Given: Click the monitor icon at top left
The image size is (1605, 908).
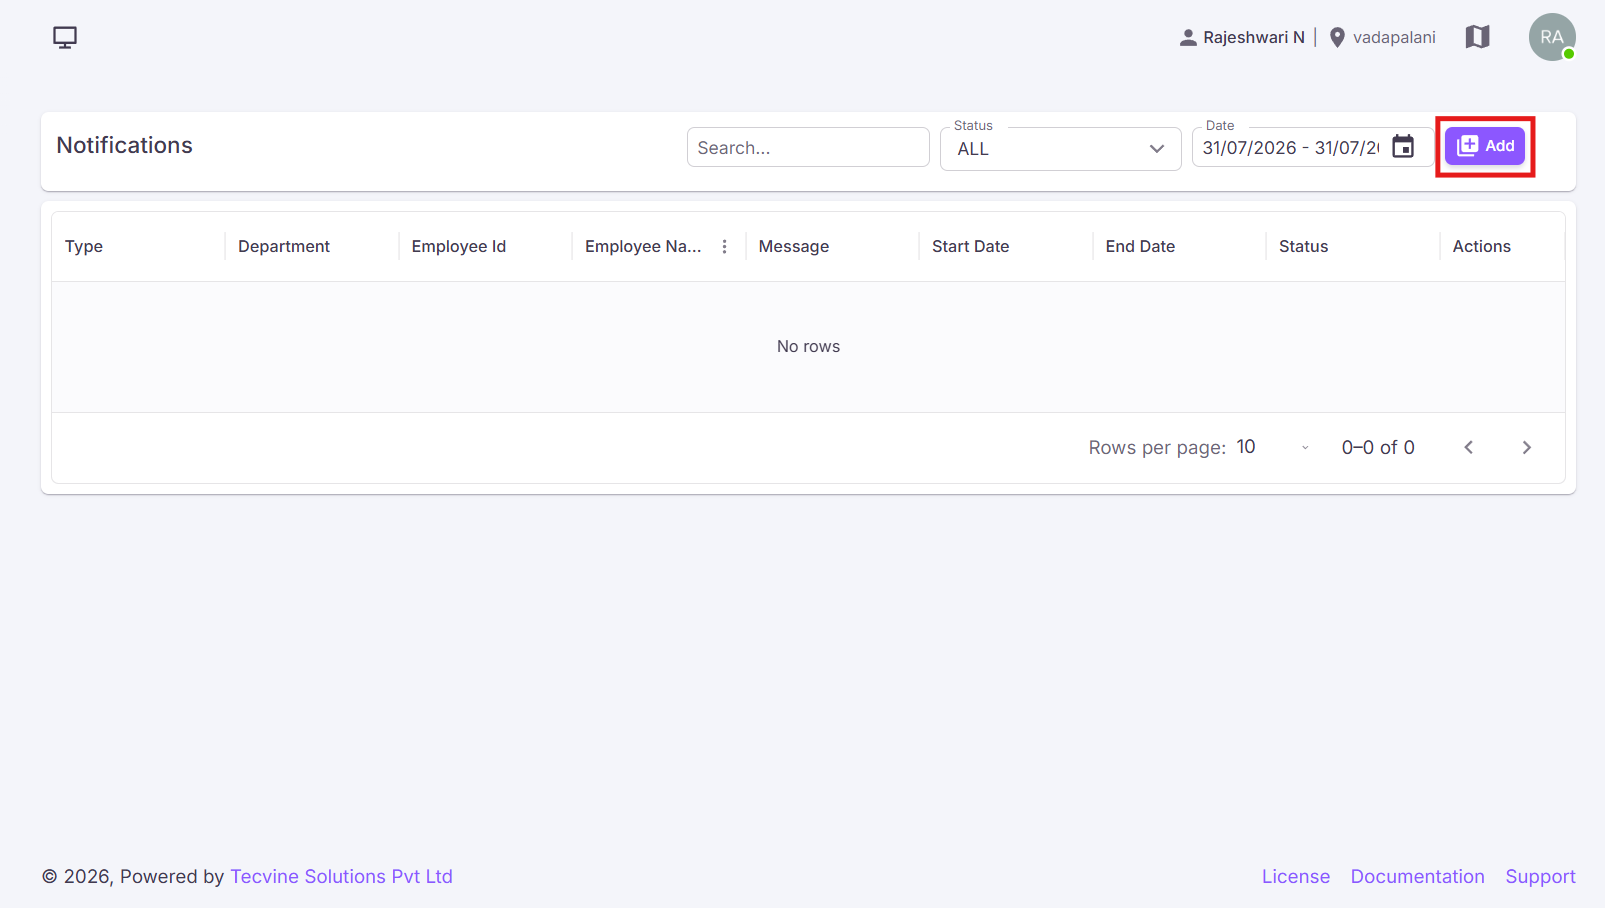Looking at the screenshot, I should pos(65,38).
